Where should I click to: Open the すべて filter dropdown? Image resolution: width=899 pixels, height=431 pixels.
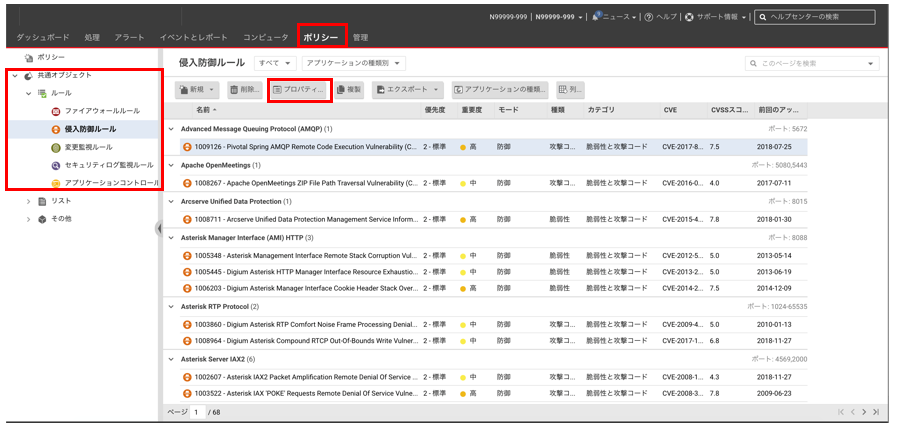(x=274, y=63)
